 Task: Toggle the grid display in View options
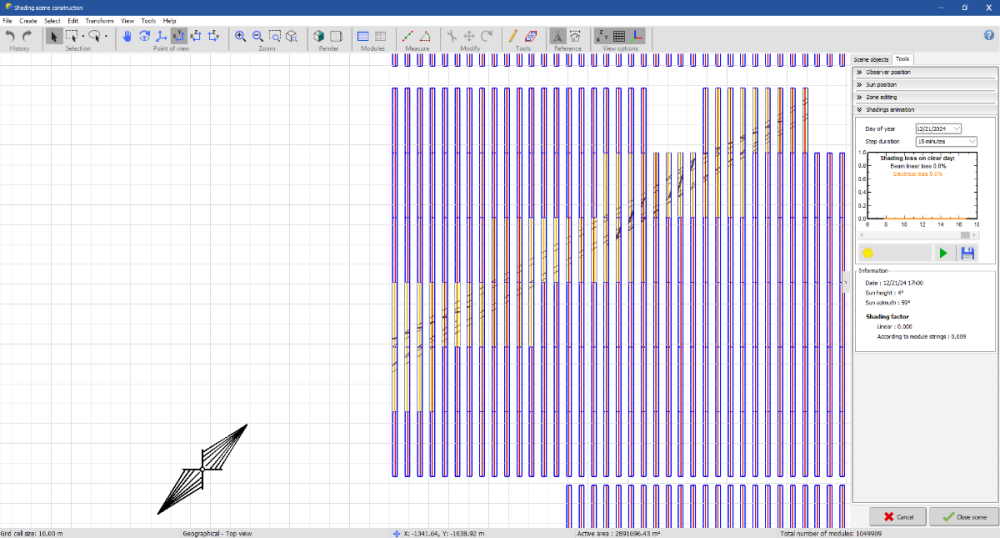pyautogui.click(x=619, y=36)
